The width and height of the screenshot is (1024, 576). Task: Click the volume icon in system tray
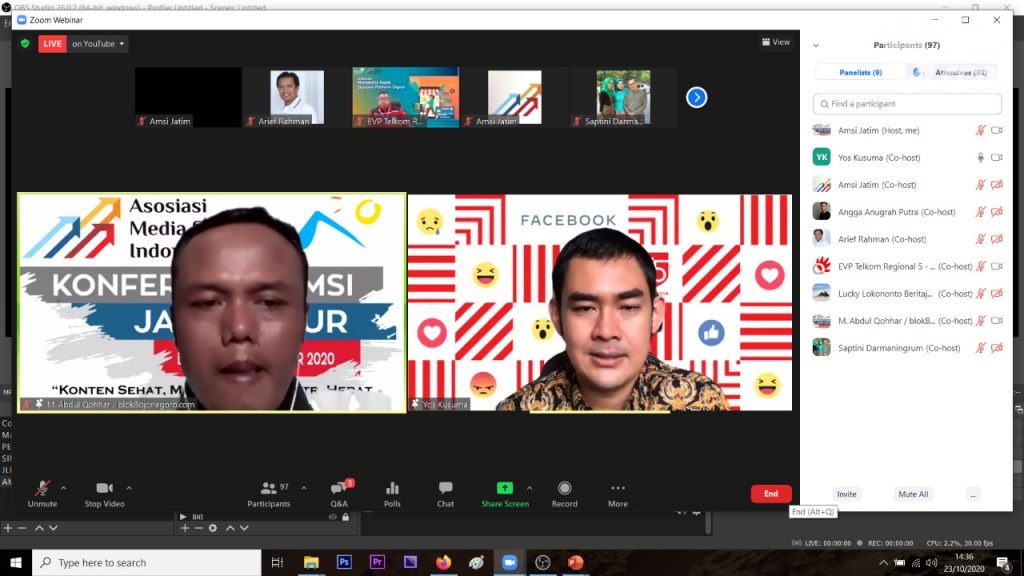point(931,562)
